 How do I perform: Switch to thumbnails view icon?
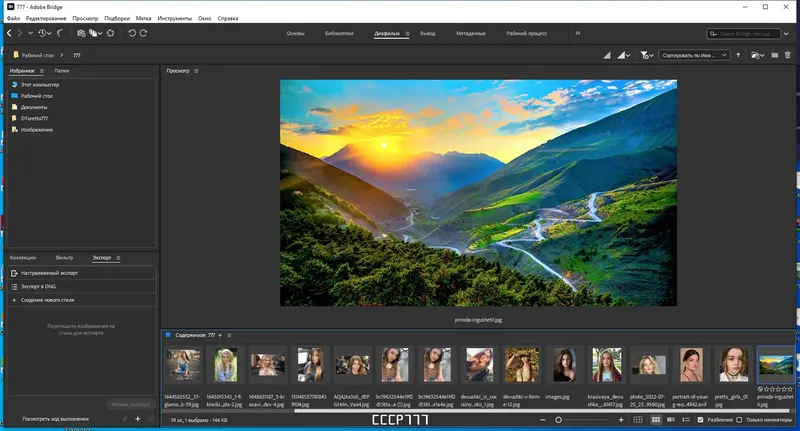[656, 420]
